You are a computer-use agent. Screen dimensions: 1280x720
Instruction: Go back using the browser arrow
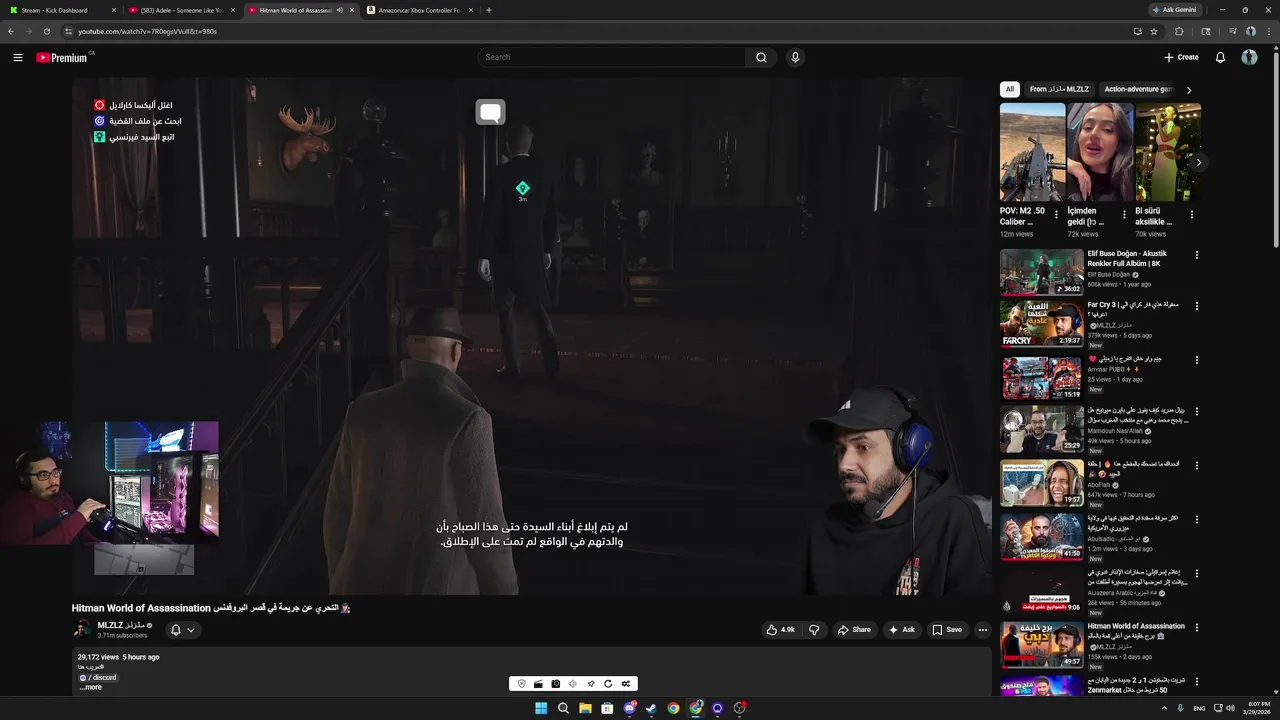(x=11, y=31)
